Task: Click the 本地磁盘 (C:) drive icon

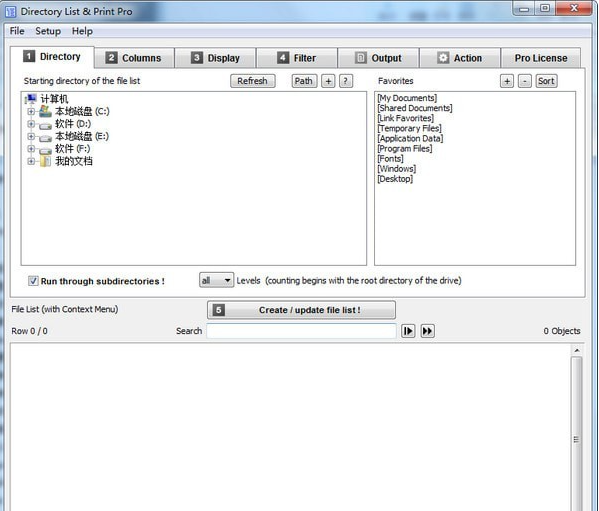Action: [x=45, y=112]
